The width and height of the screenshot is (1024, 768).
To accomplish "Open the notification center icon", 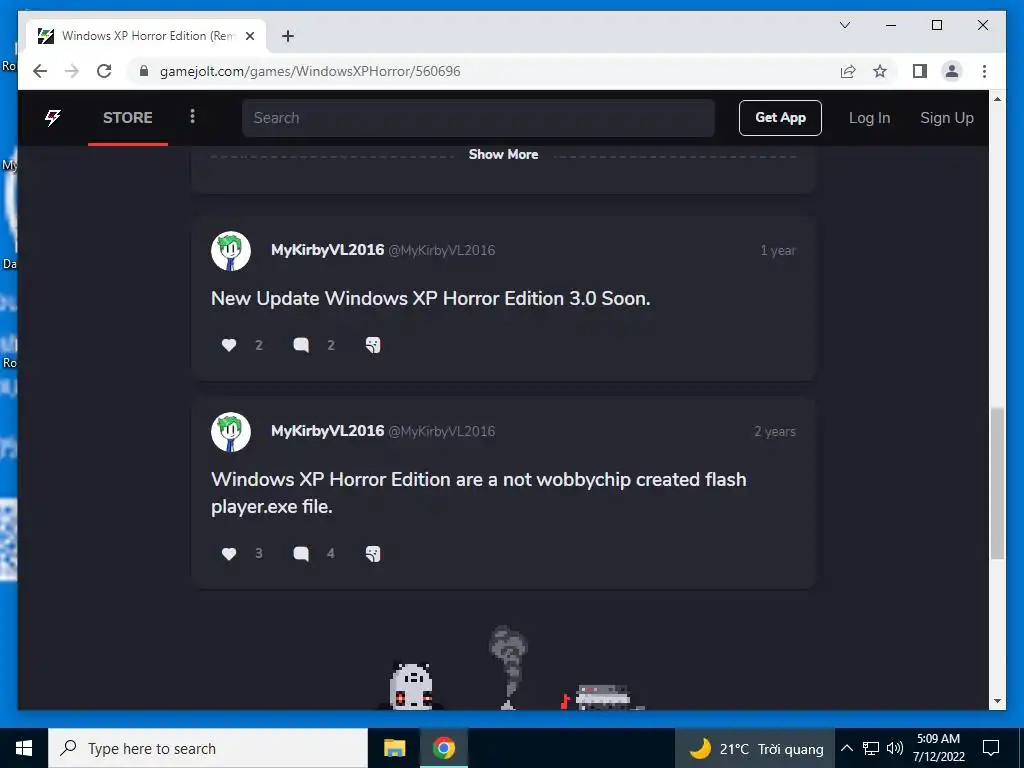I will (991, 748).
